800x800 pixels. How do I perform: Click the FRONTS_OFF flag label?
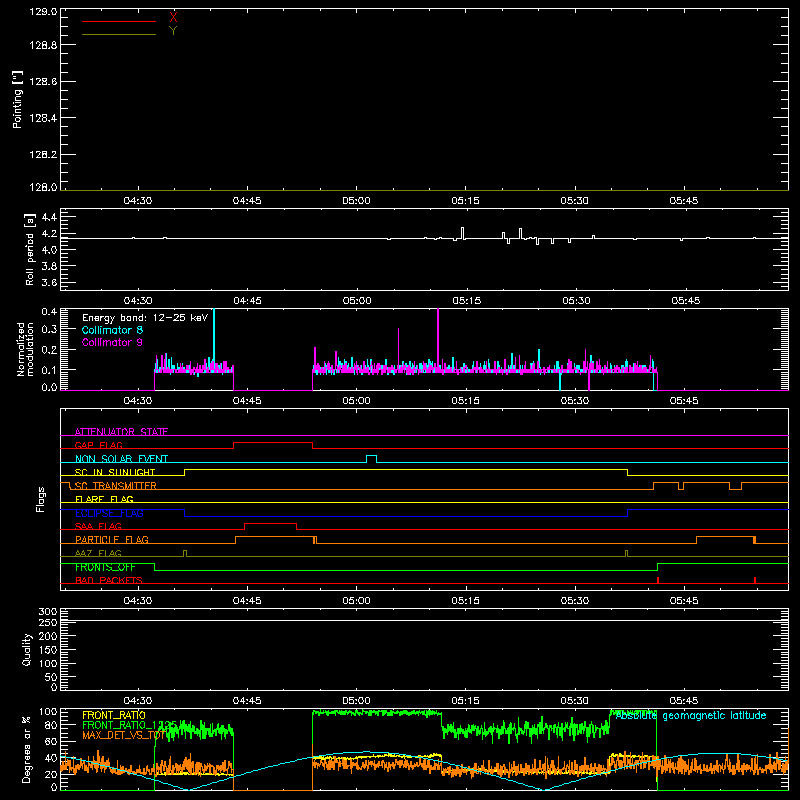tap(105, 567)
